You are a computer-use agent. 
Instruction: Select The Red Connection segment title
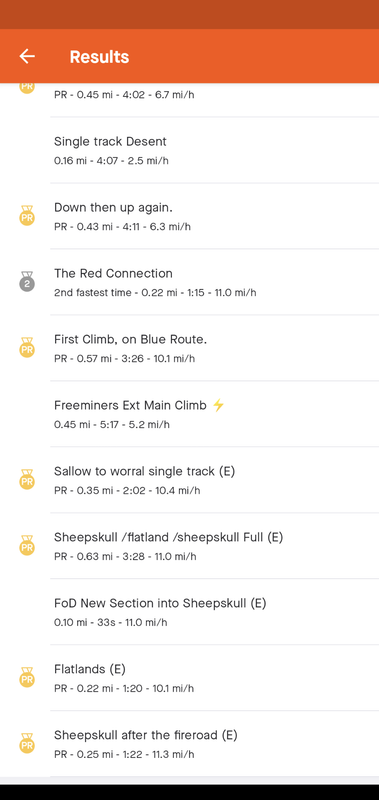pos(113,273)
